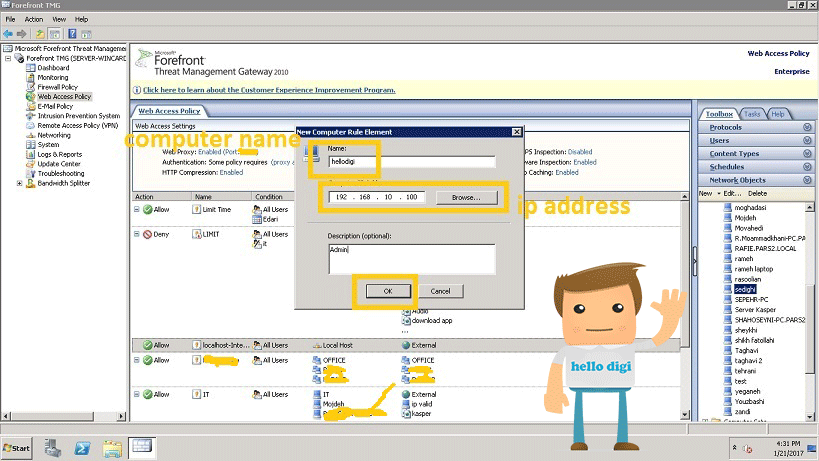This screenshot has width=819, height=461.
Task: Click the Browse... button
Action: point(466,197)
